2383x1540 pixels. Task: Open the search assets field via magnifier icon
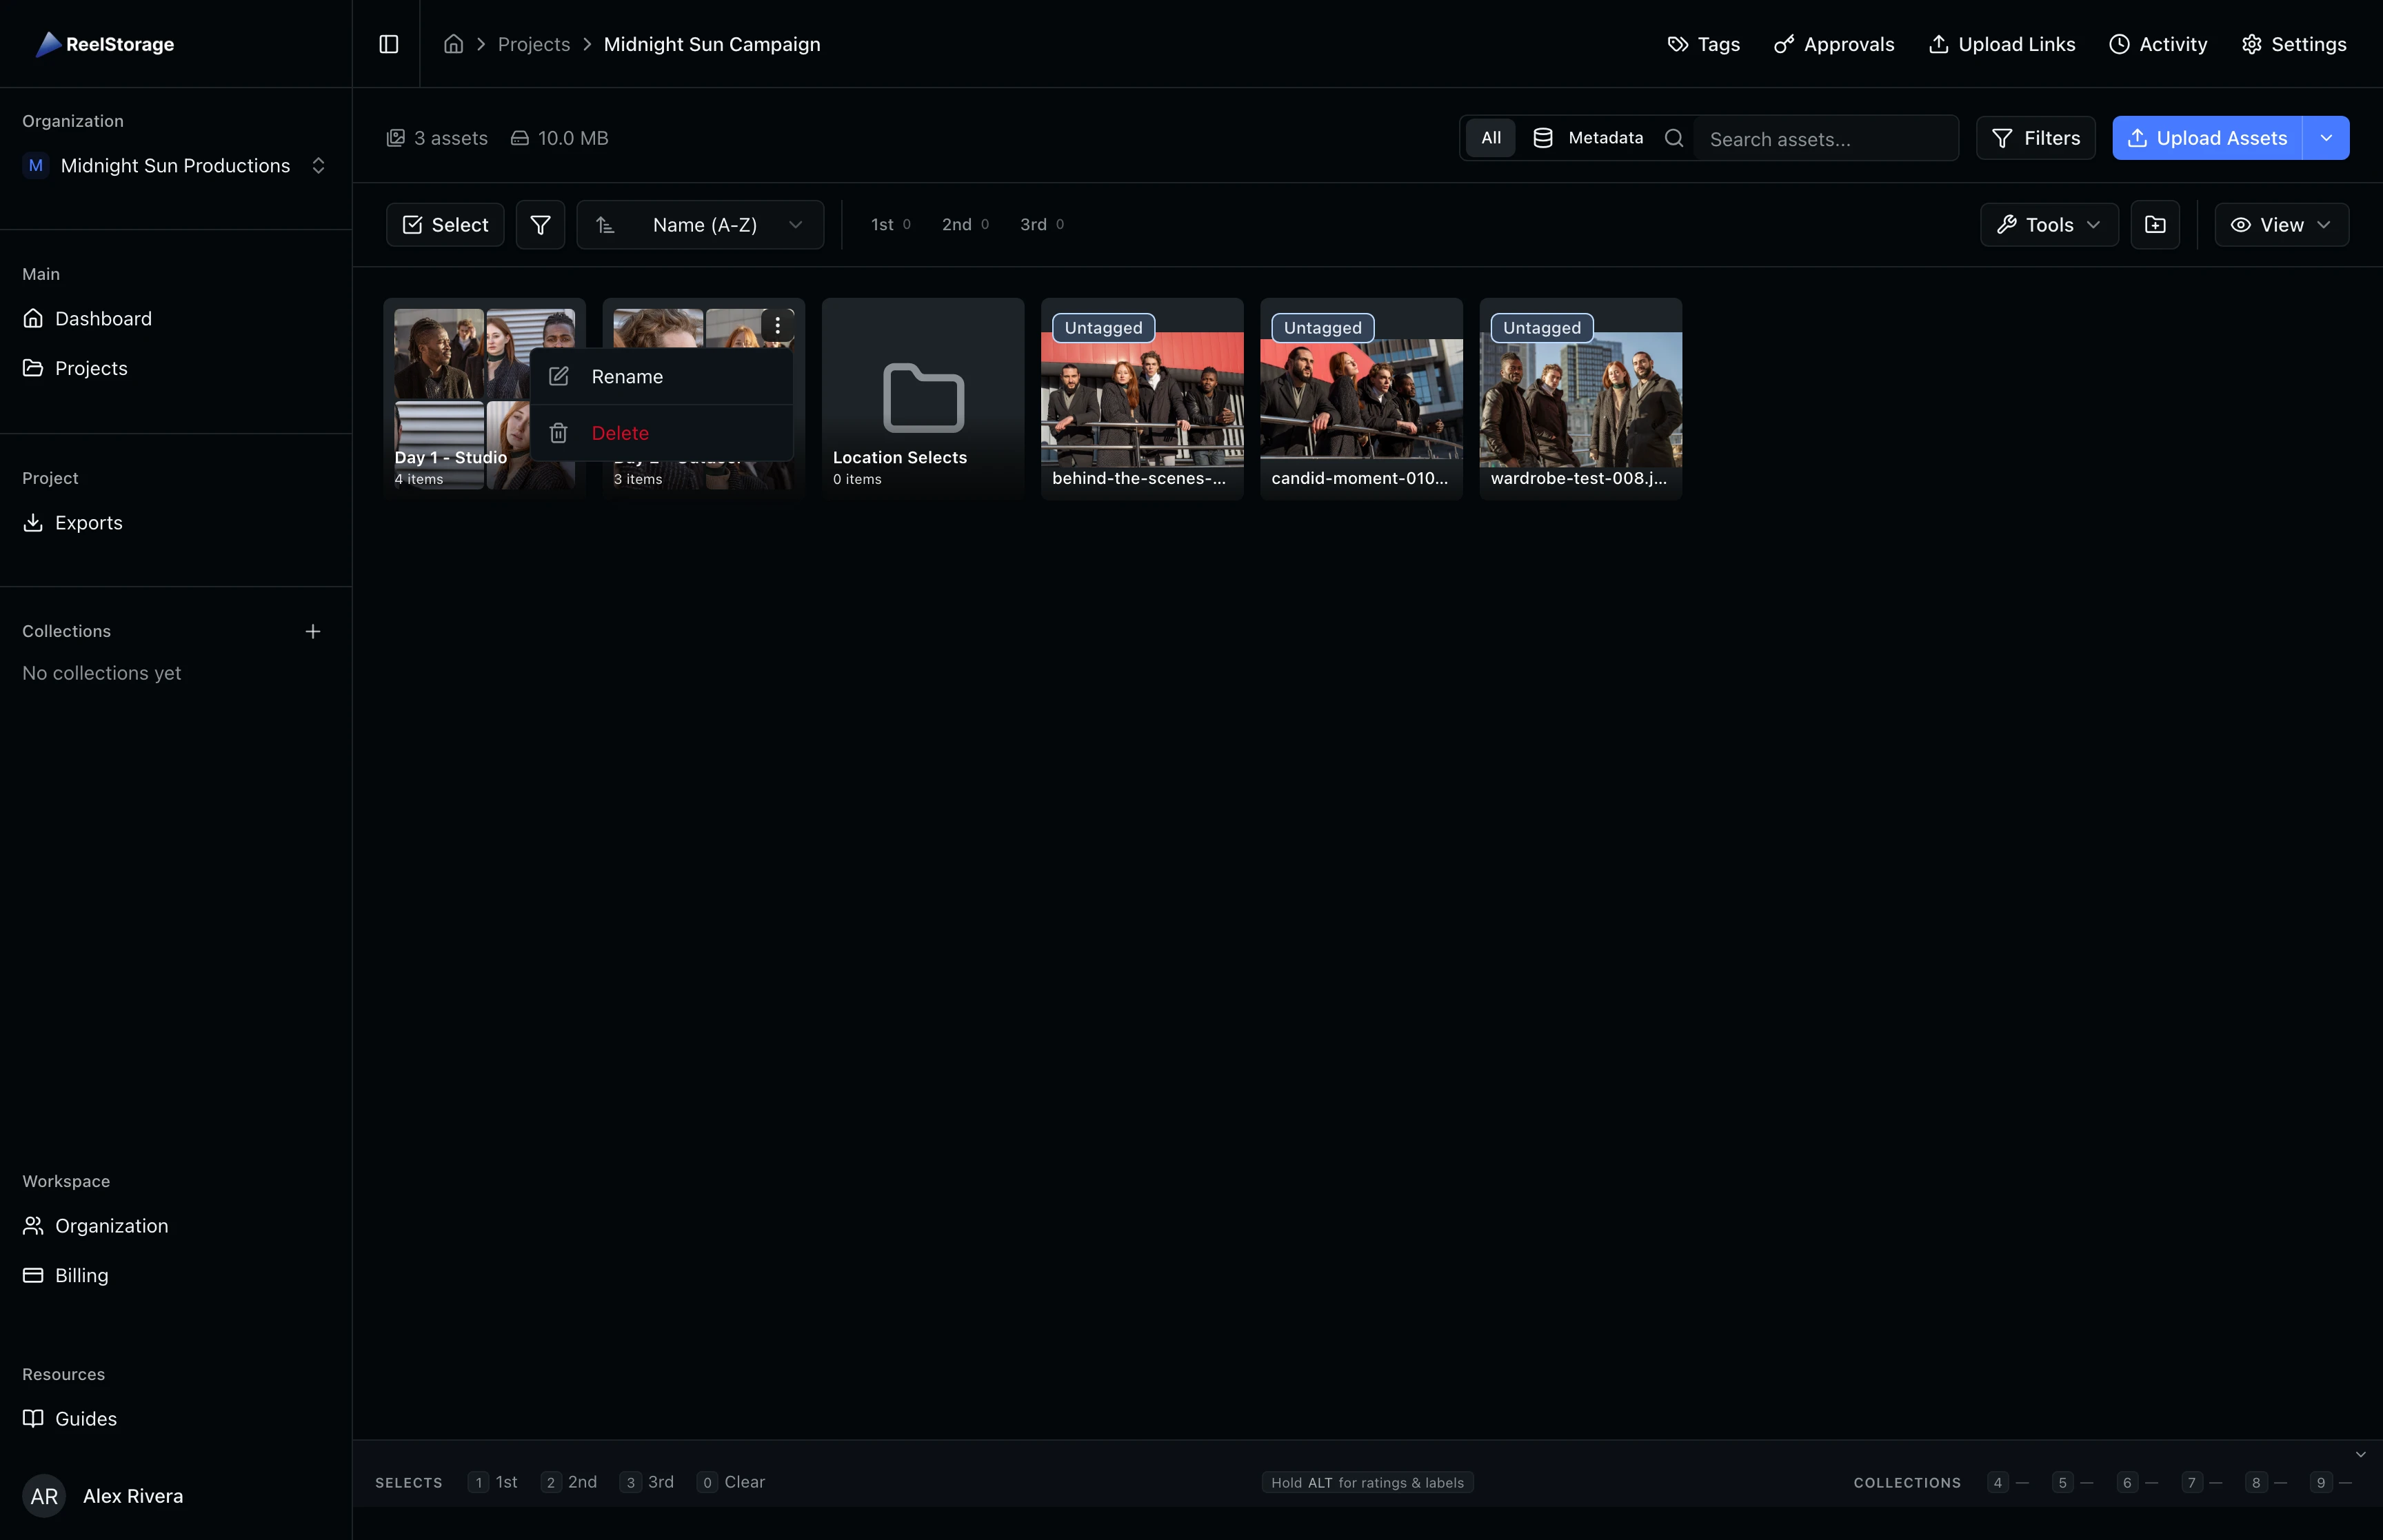pyautogui.click(x=1674, y=138)
